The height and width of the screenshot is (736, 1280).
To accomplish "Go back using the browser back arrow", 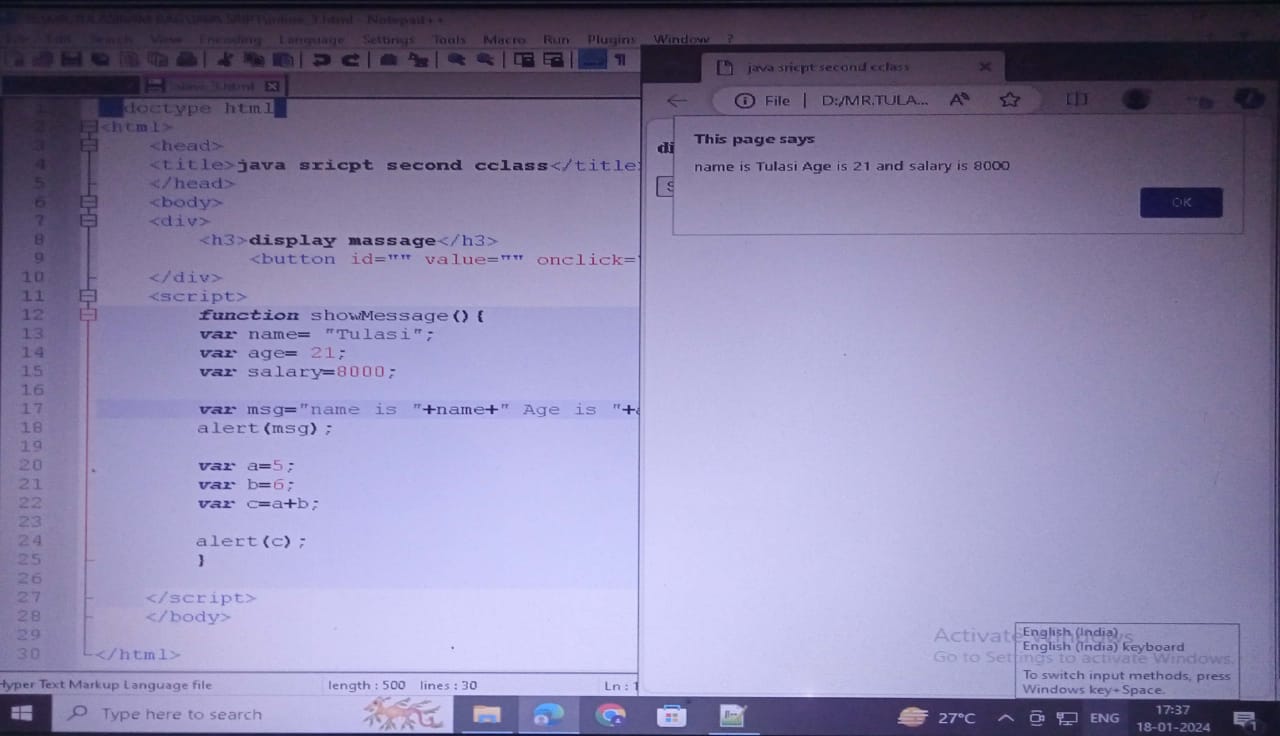I will 677,100.
